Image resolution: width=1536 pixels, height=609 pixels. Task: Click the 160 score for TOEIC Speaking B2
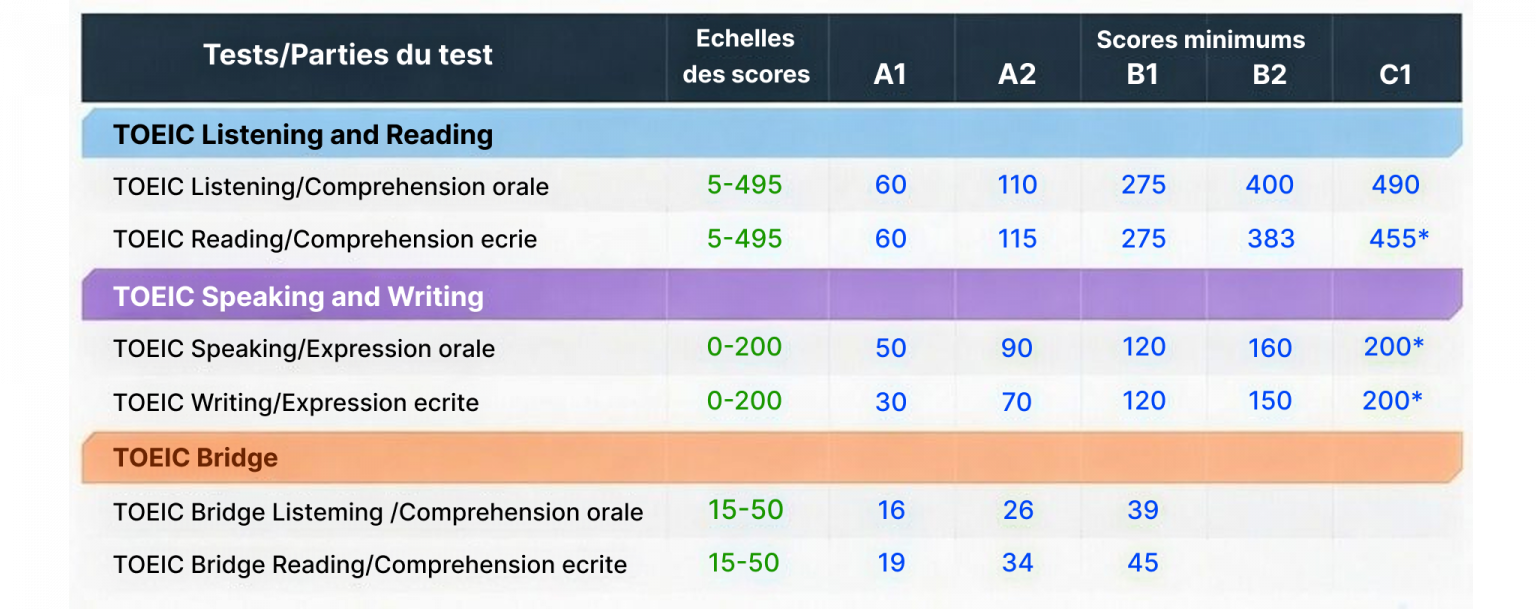pos(1270,348)
